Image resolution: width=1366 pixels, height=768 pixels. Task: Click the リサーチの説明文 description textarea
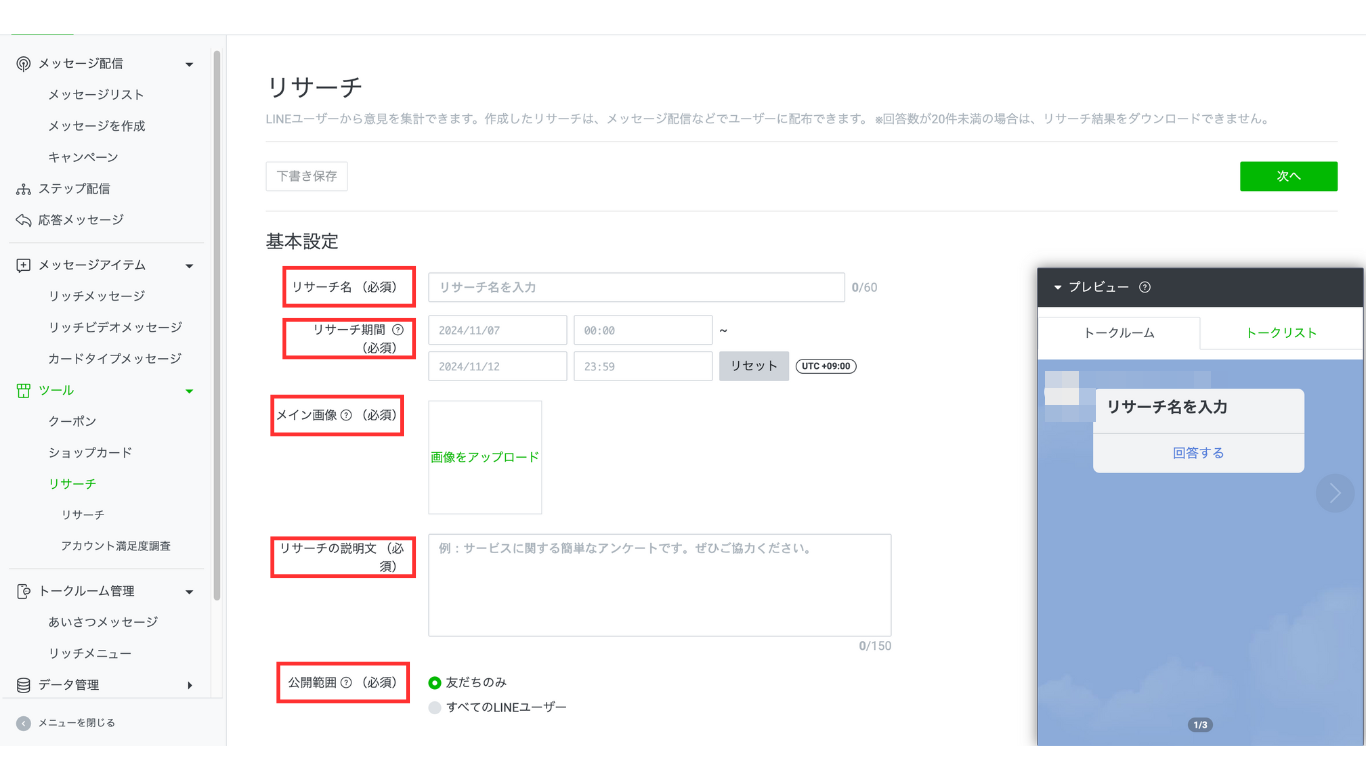click(660, 585)
